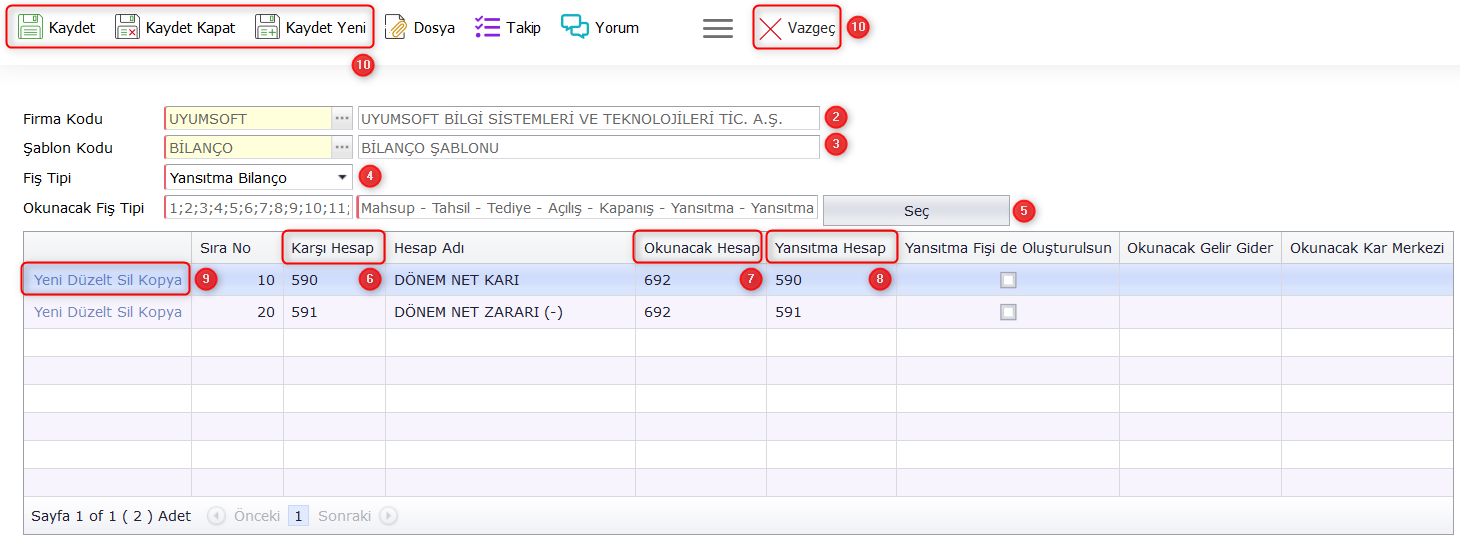Expand the Fiş Tipi dropdown

342,178
